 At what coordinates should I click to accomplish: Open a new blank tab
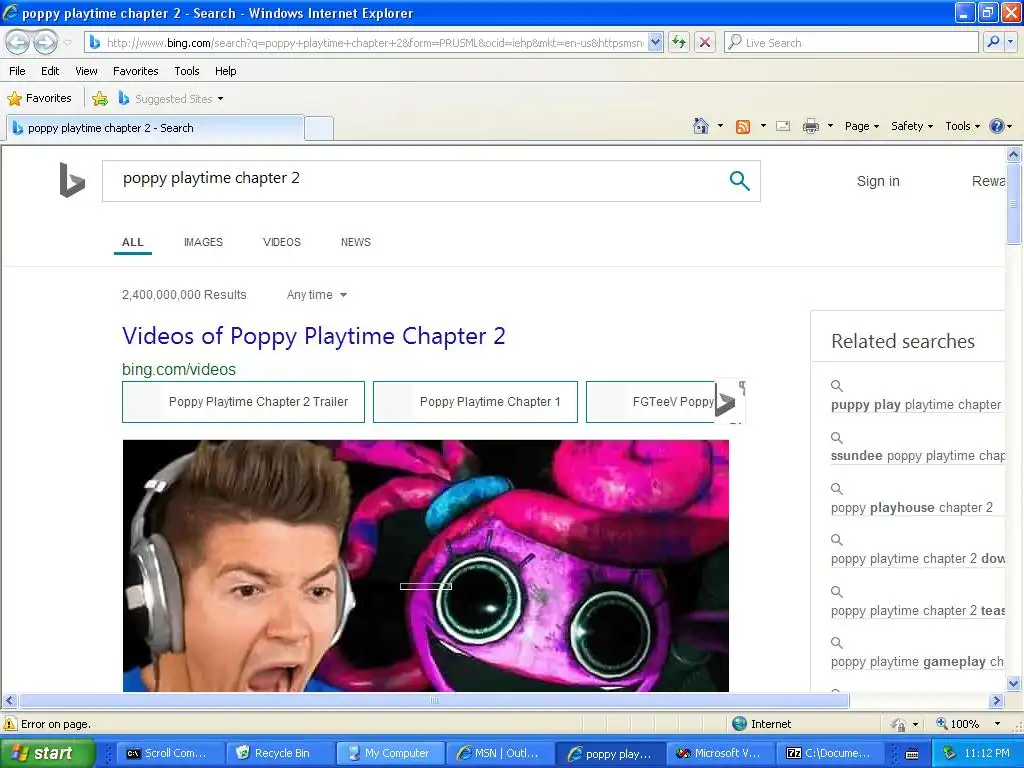pos(319,128)
